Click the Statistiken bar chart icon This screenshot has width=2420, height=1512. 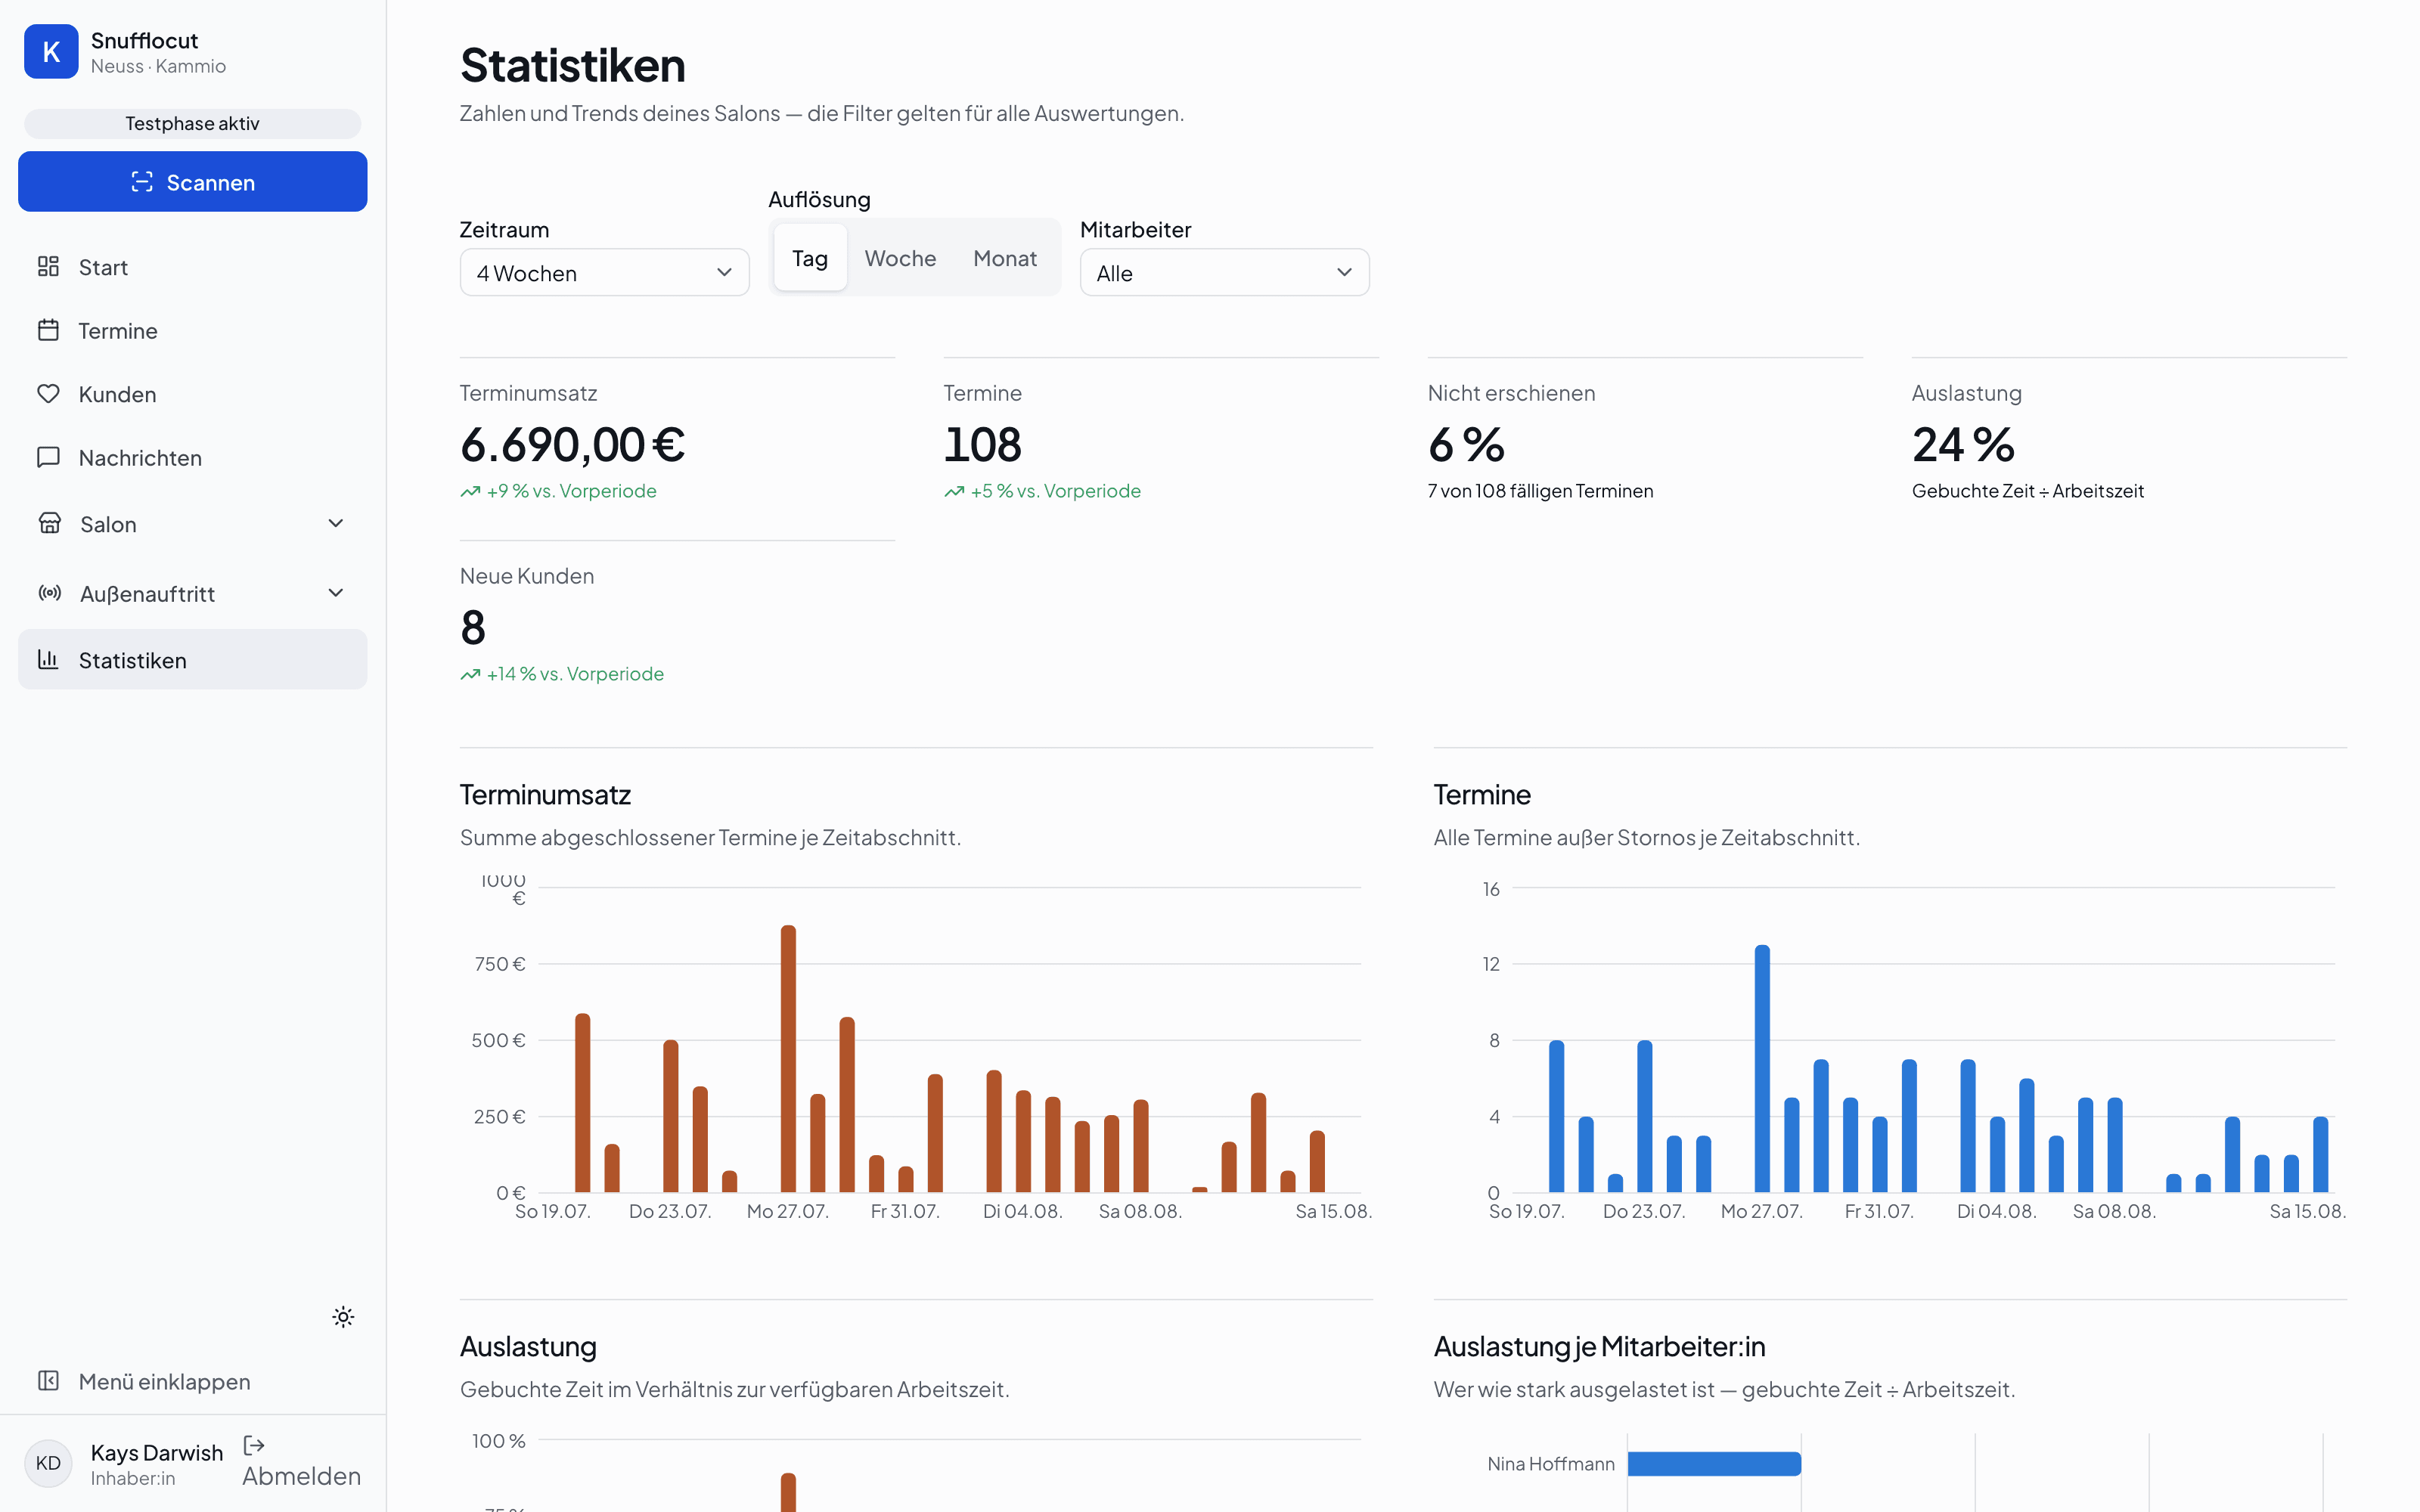48,659
